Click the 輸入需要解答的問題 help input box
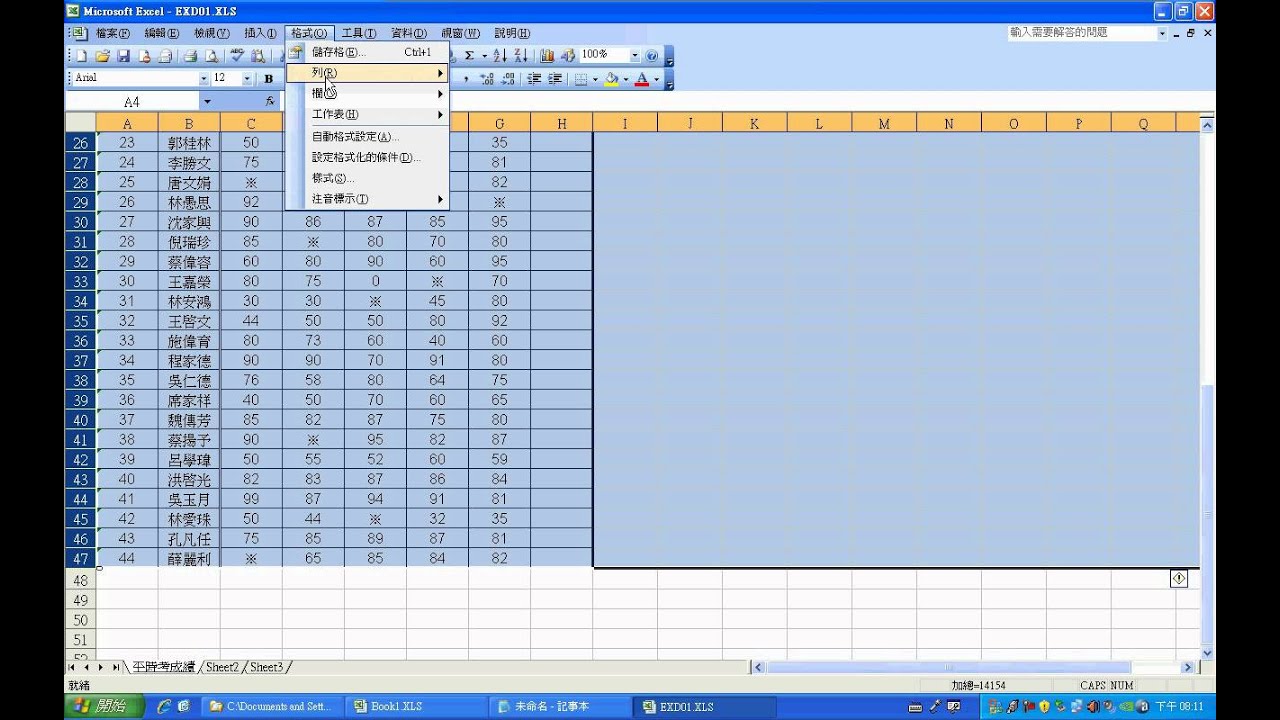The width and height of the screenshot is (1280, 720). tap(1082, 33)
